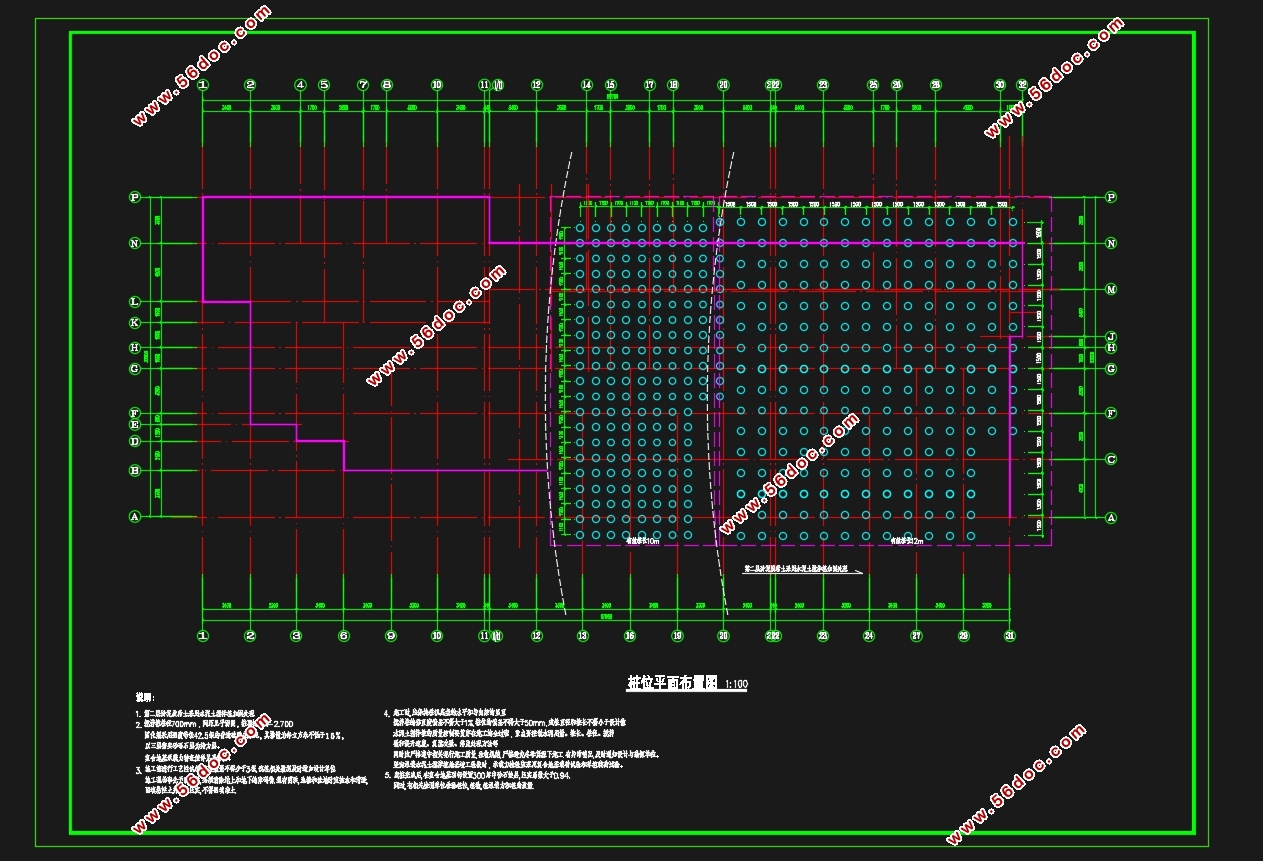Select the 1:100 scale text beside the title
The width and height of the screenshot is (1263, 861).
pyautogui.click(x=735, y=685)
